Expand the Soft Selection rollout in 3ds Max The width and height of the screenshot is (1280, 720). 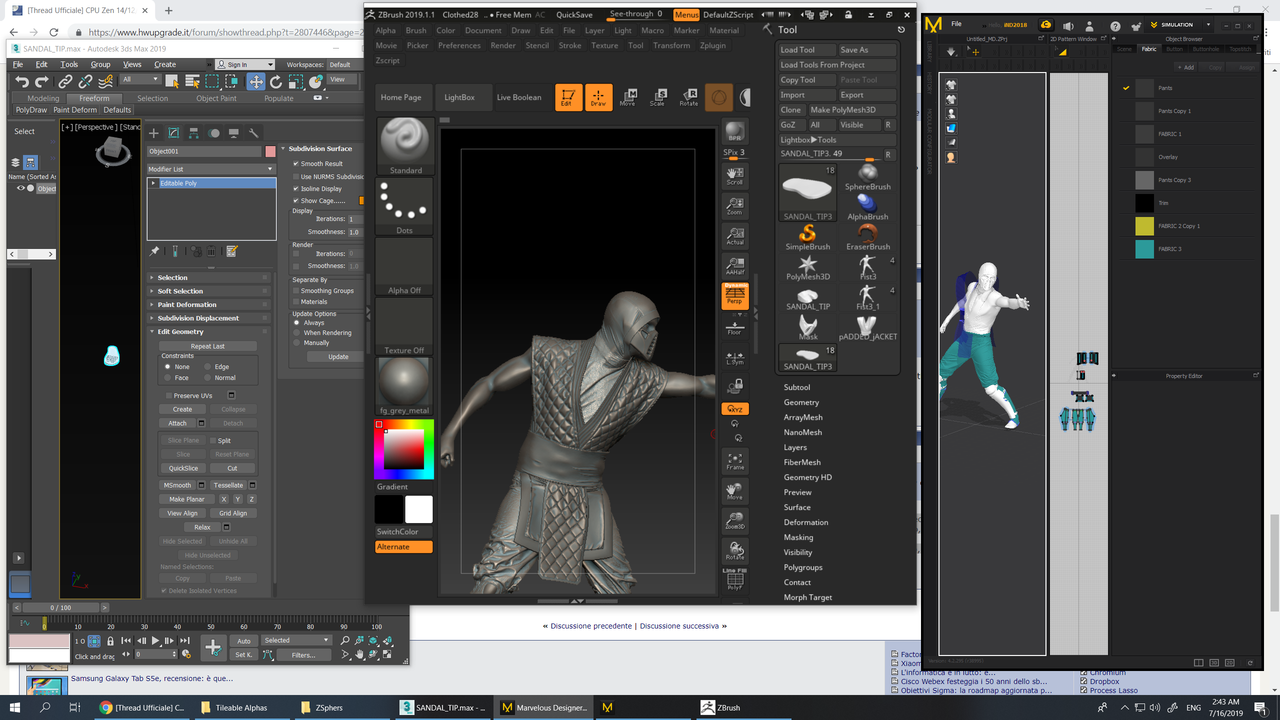pyautogui.click(x=209, y=291)
